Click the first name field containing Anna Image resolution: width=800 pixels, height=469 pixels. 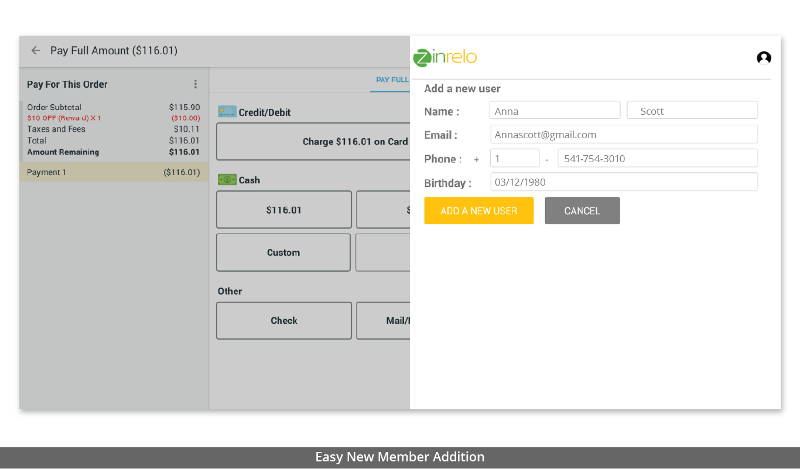[x=555, y=111]
